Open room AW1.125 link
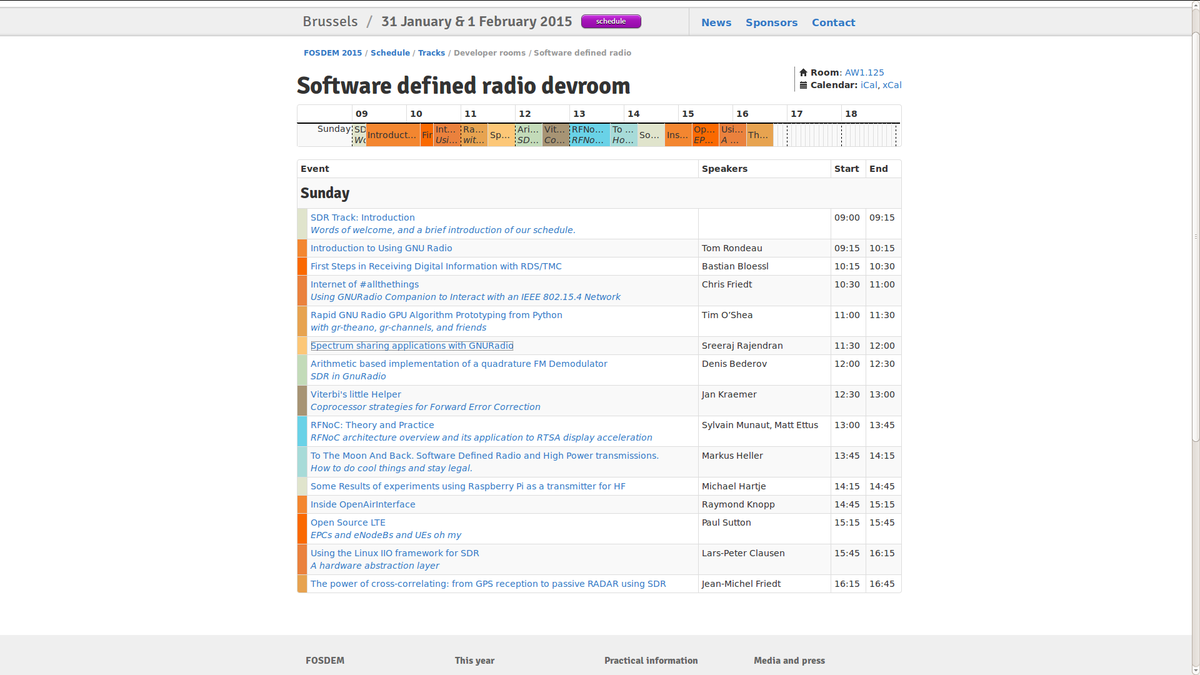 tap(865, 73)
